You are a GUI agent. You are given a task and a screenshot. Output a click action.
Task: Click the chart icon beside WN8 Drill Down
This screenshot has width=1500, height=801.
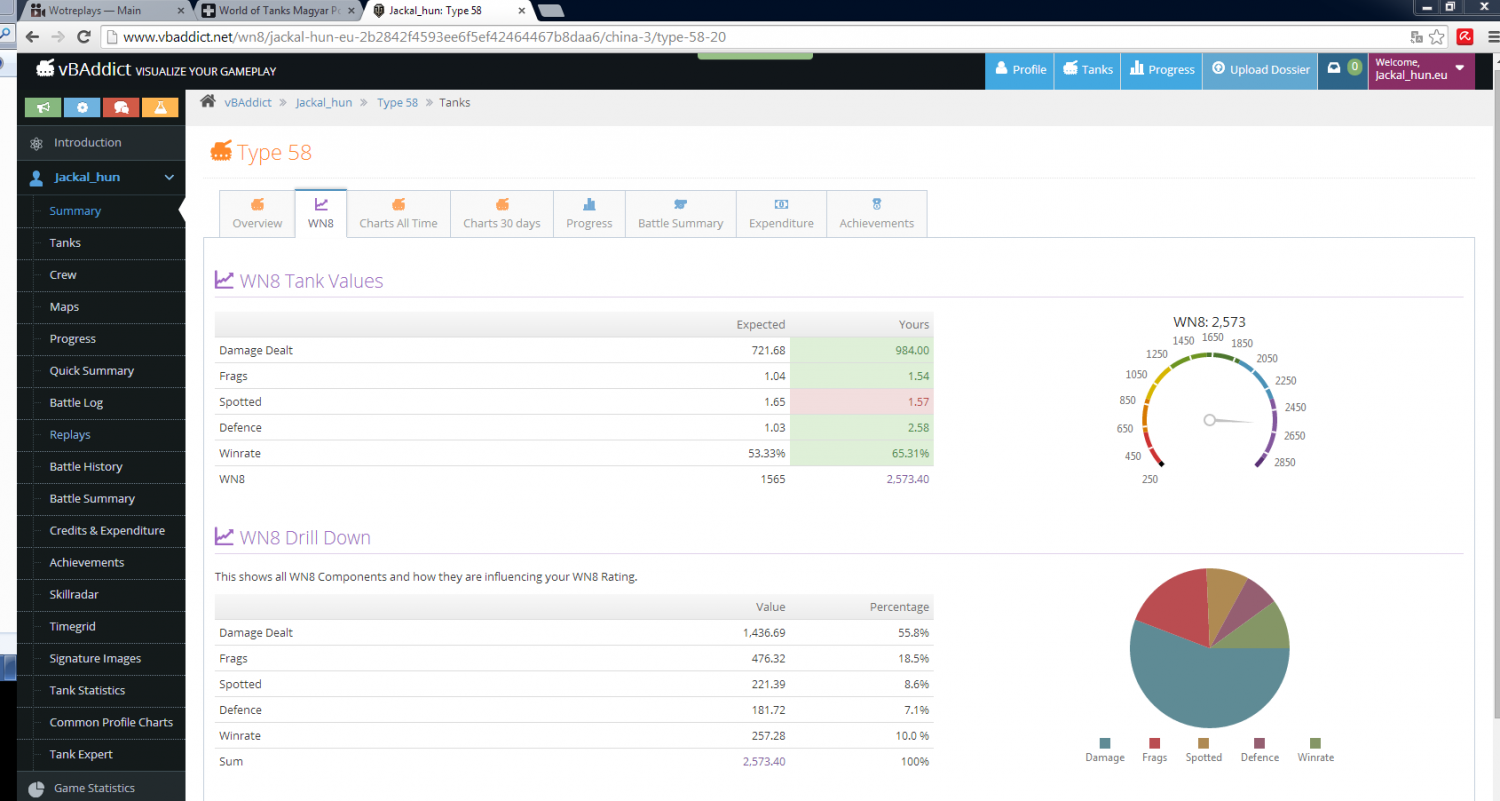pos(224,537)
